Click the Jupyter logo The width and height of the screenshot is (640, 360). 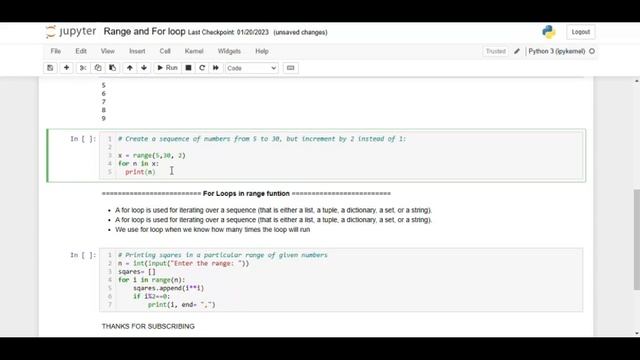(x=71, y=31)
